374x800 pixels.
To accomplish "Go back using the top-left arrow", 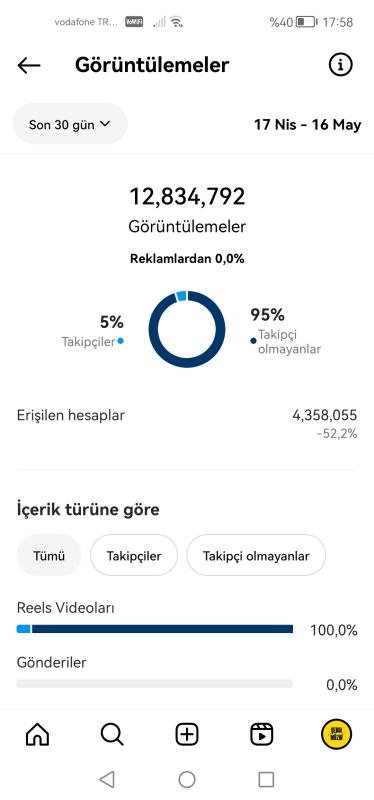I will coord(29,65).
